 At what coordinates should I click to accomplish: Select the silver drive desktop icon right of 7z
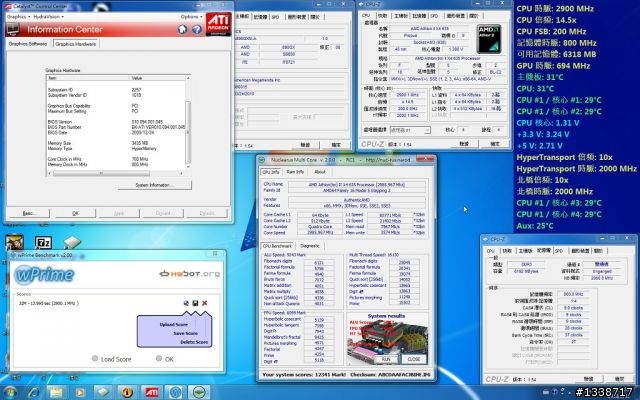coord(72,242)
